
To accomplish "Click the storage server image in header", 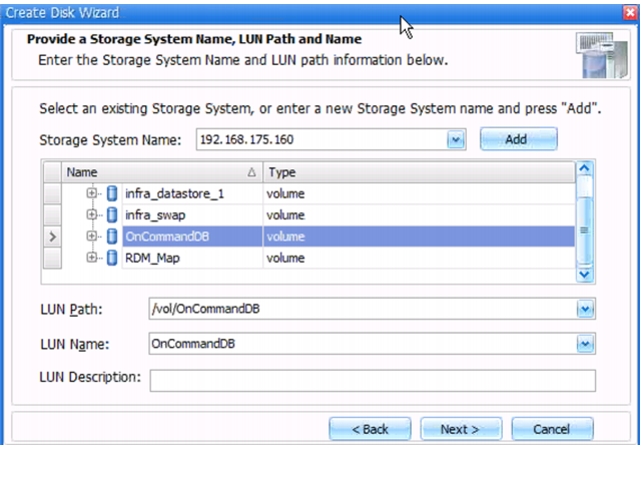I will (x=602, y=55).
